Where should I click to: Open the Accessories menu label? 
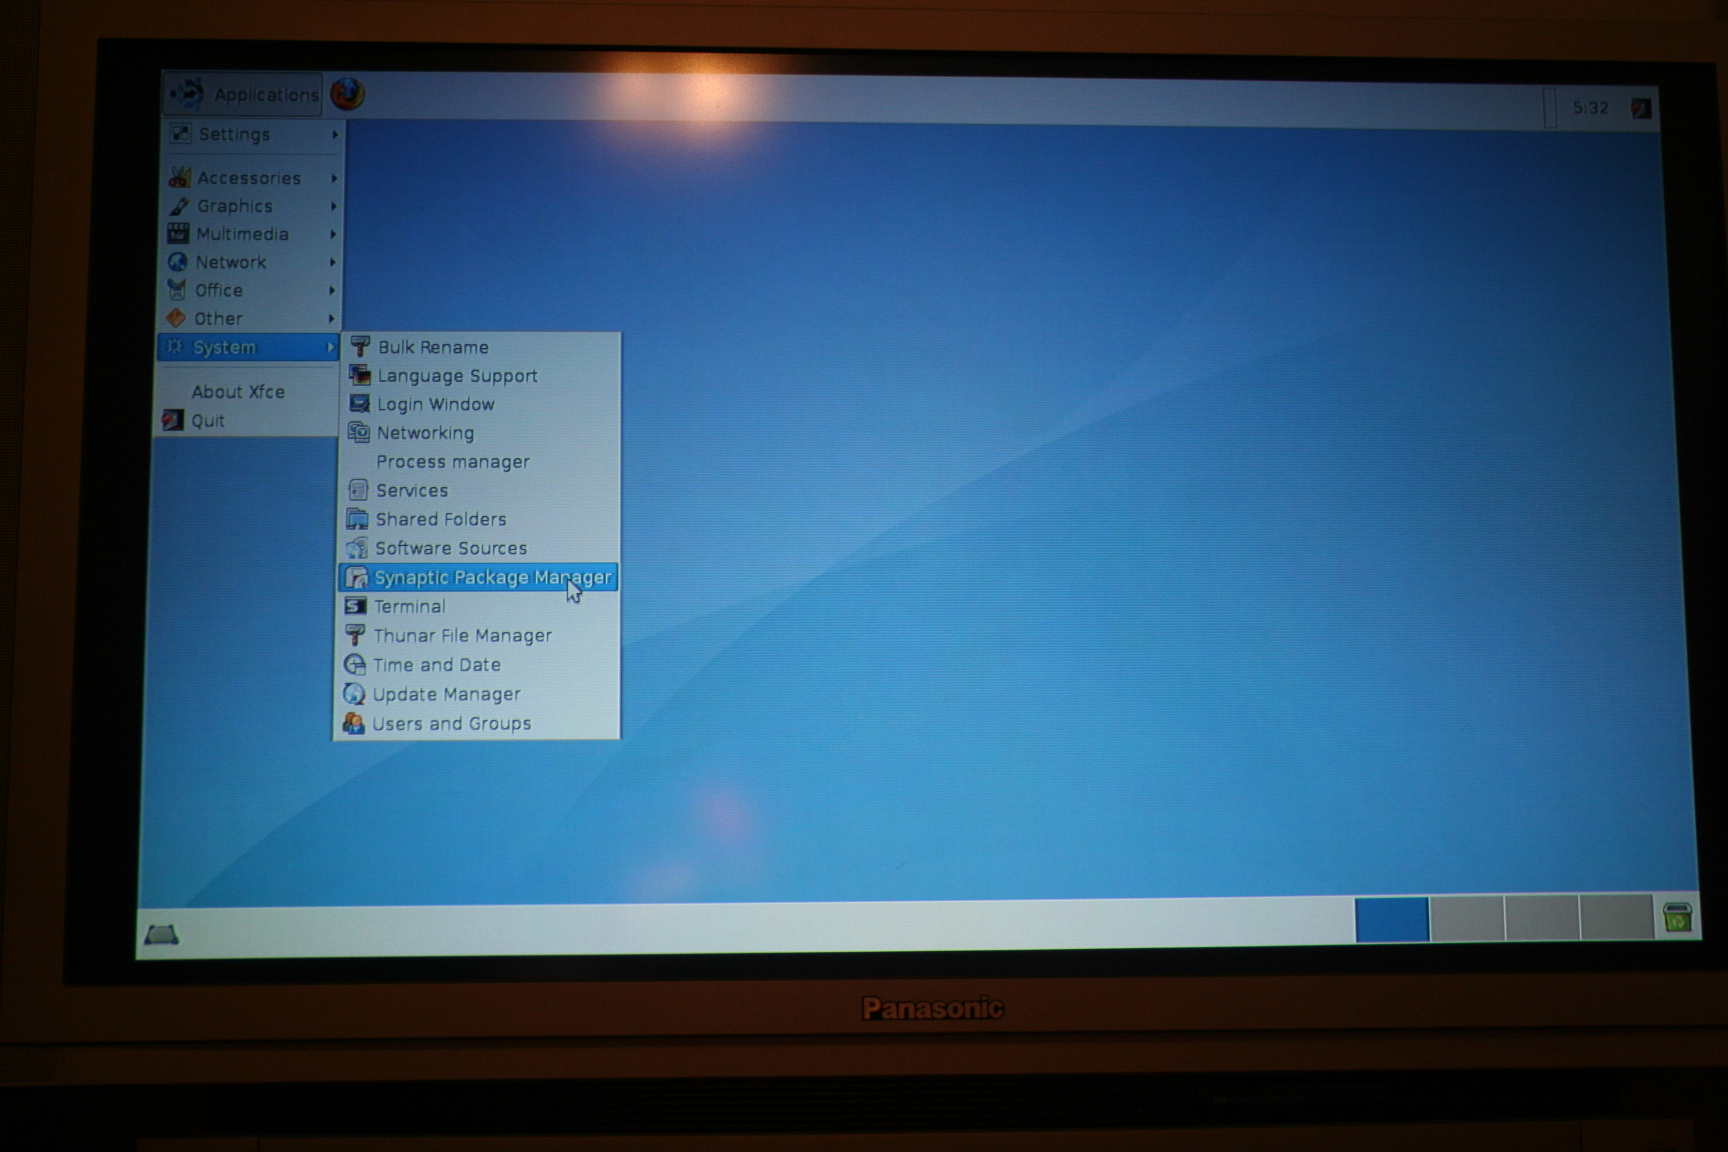coord(249,177)
